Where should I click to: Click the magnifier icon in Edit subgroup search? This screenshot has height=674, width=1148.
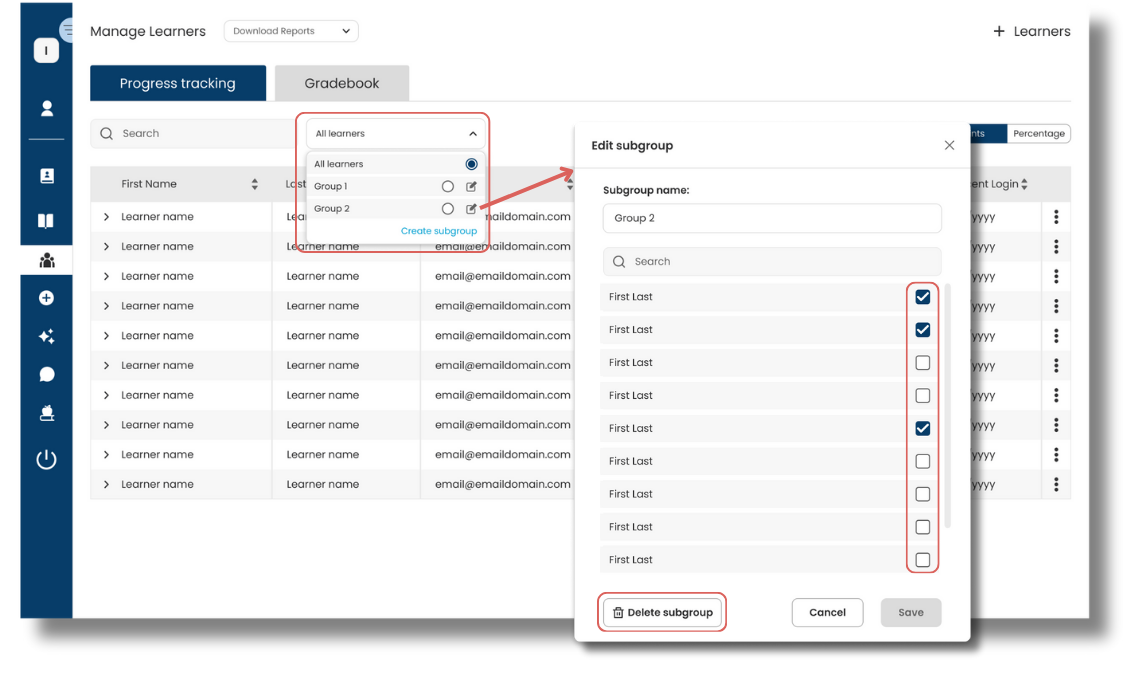click(x=619, y=261)
